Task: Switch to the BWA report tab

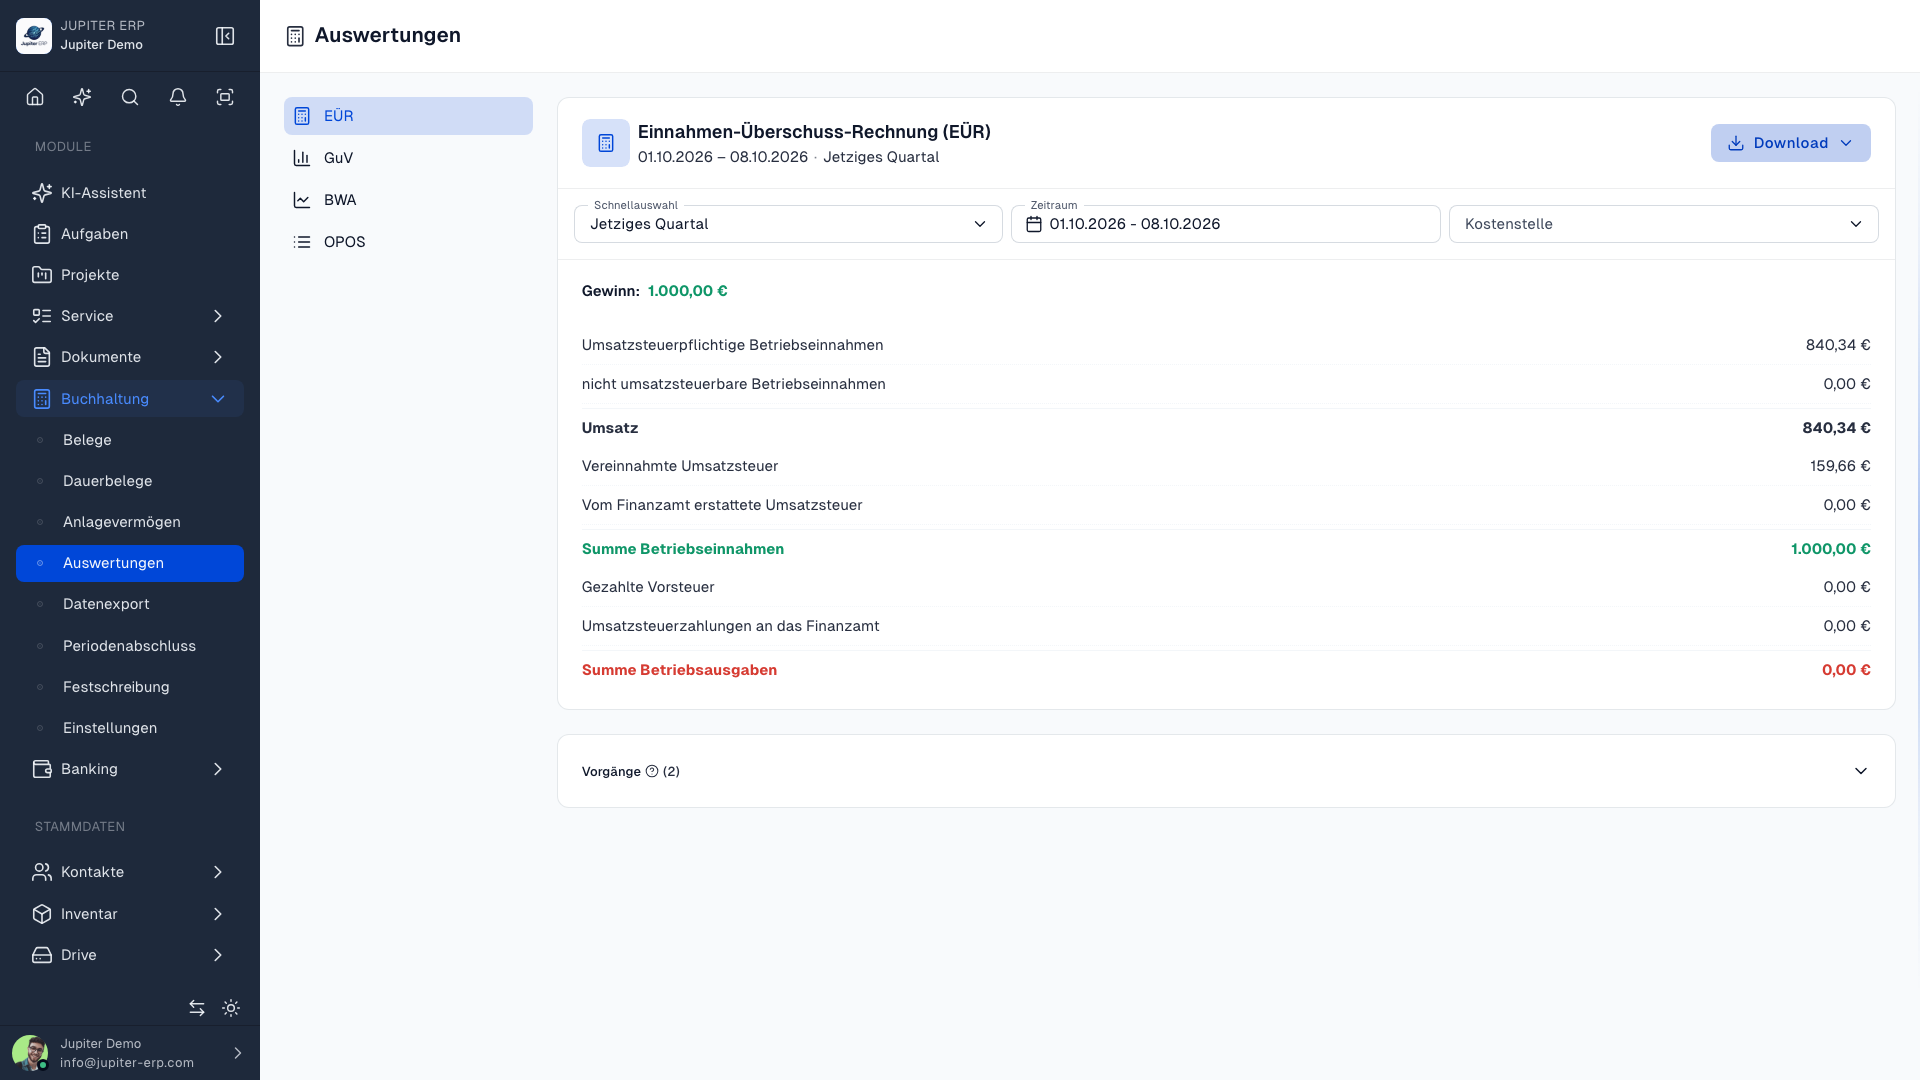Action: [408, 200]
